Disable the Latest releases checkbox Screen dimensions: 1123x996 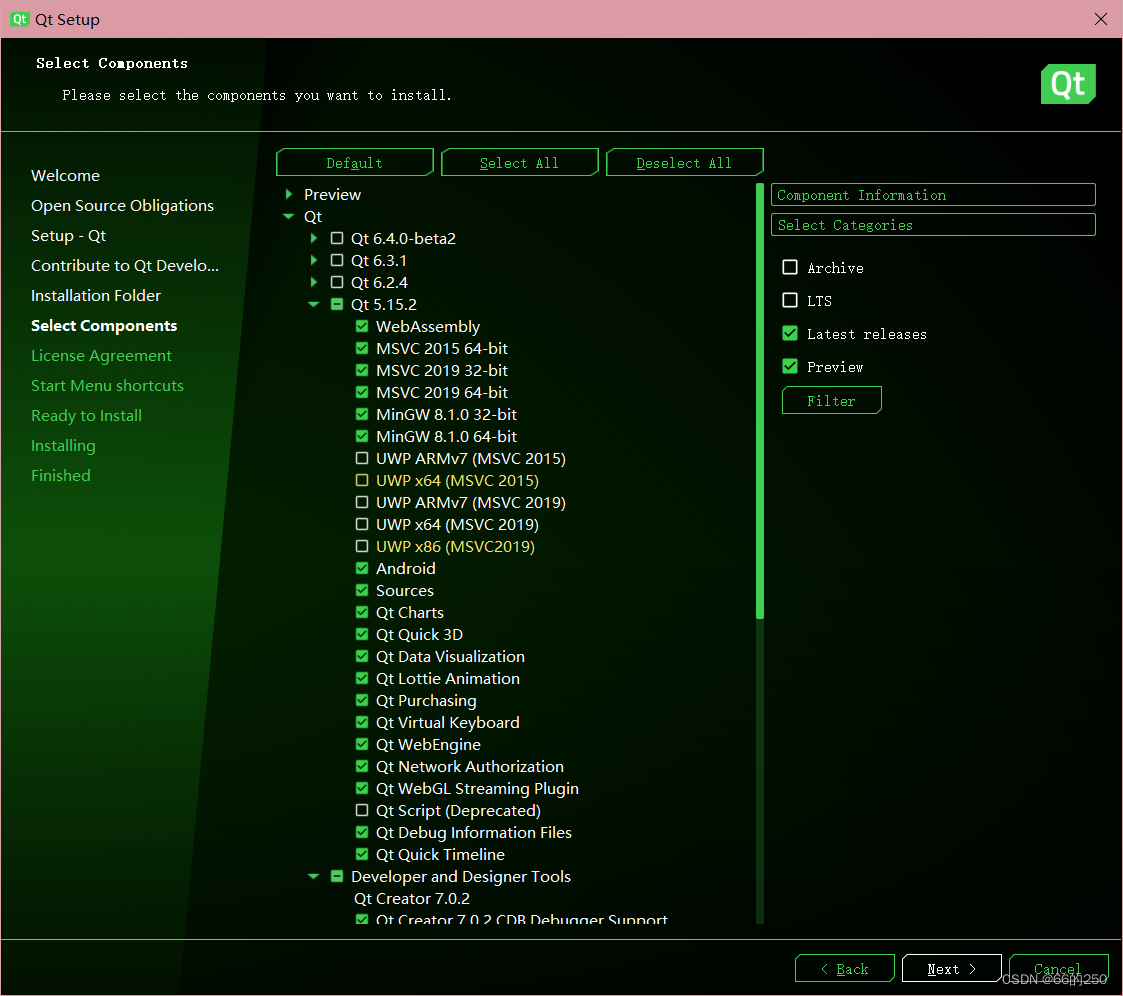[x=790, y=333]
